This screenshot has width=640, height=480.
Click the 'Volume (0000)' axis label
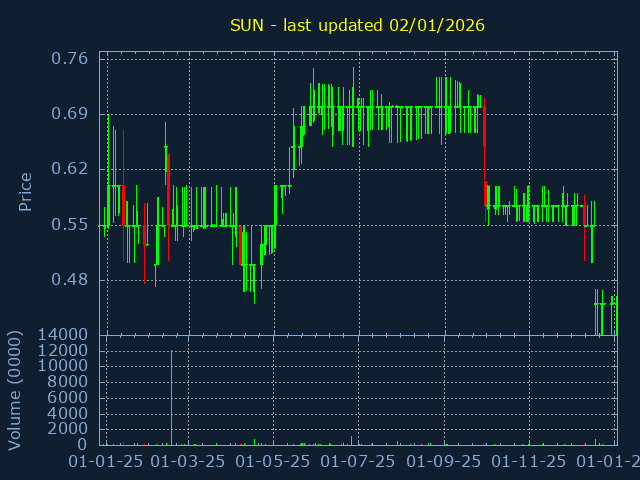click(x=15, y=388)
